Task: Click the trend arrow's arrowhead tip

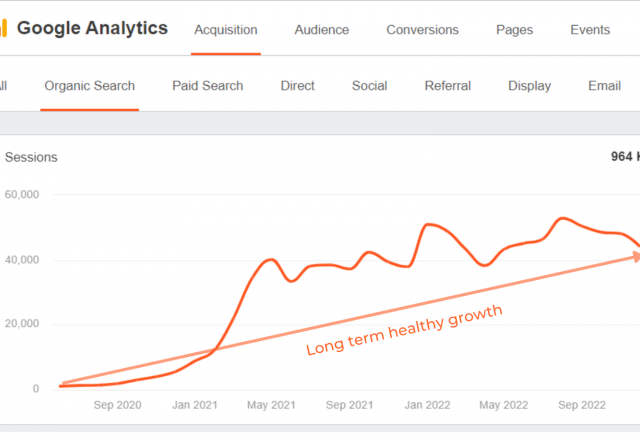Action: pyautogui.click(x=635, y=256)
